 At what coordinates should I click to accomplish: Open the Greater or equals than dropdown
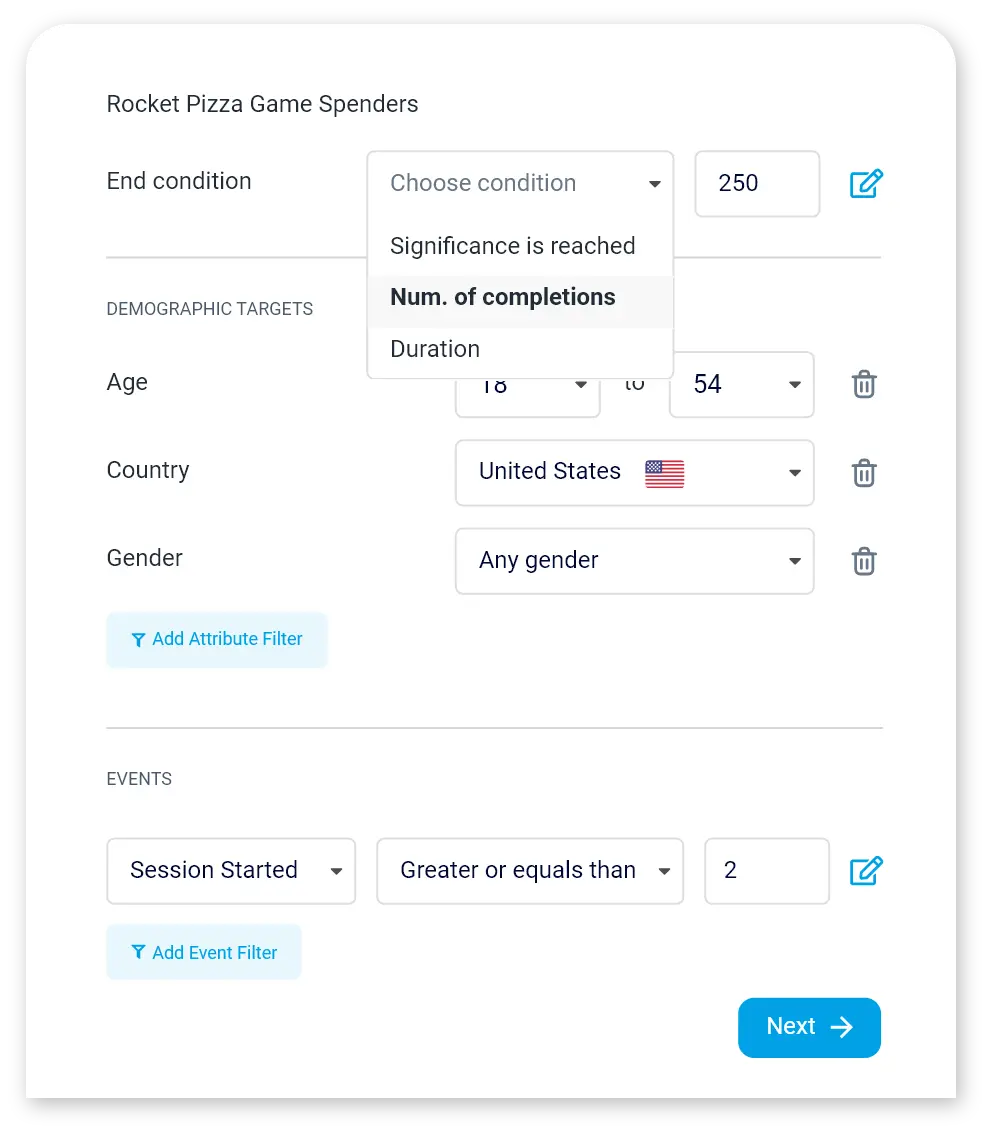pos(530,871)
